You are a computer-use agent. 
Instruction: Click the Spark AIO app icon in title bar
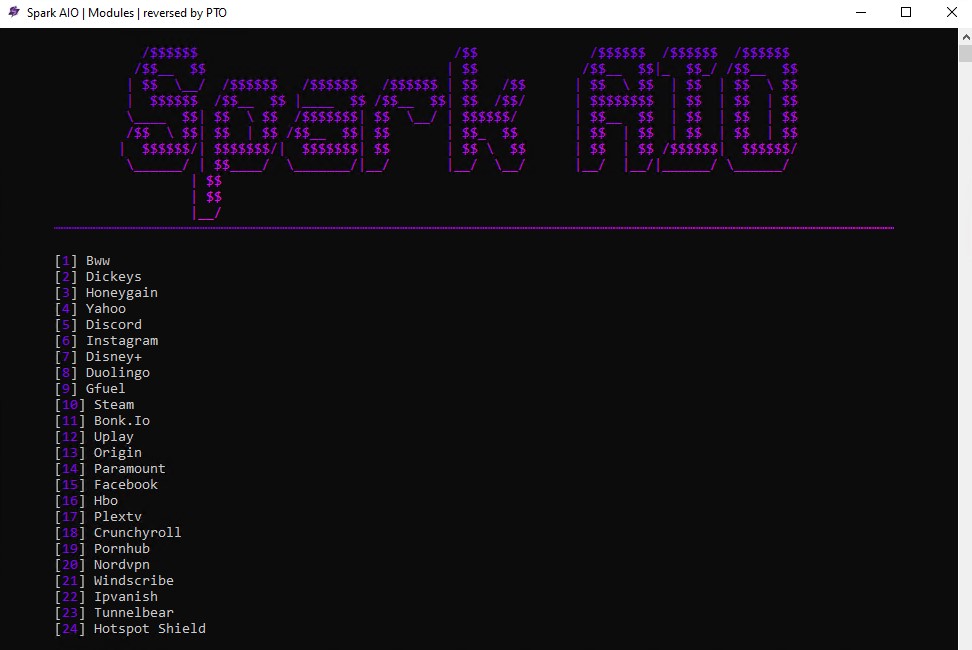click(x=14, y=12)
